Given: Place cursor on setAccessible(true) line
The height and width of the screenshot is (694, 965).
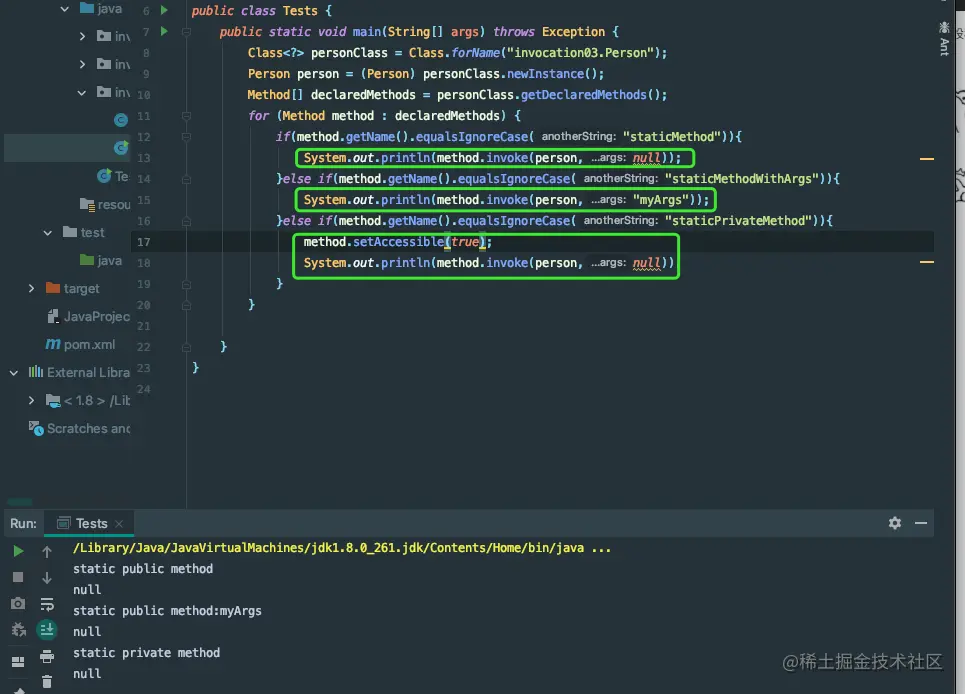Looking at the screenshot, I should [x=397, y=242].
